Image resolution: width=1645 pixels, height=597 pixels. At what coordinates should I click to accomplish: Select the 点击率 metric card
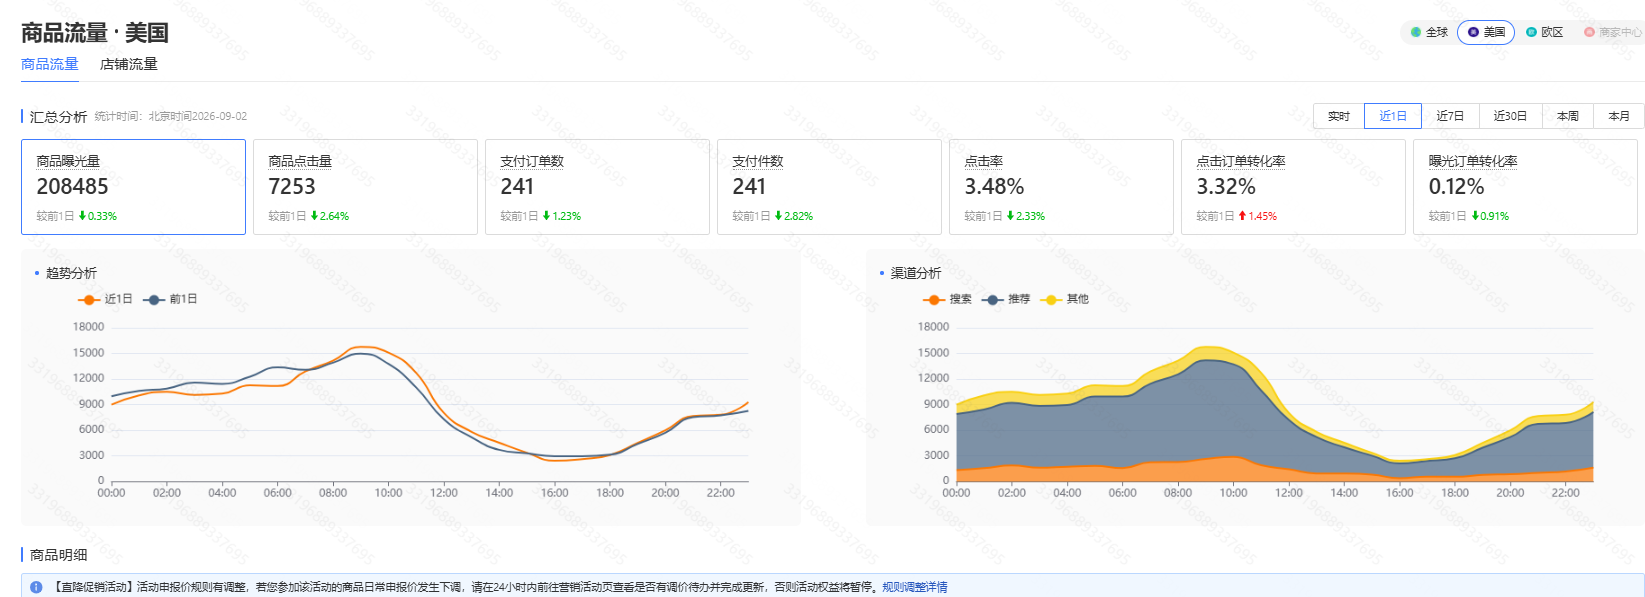(x=1061, y=187)
